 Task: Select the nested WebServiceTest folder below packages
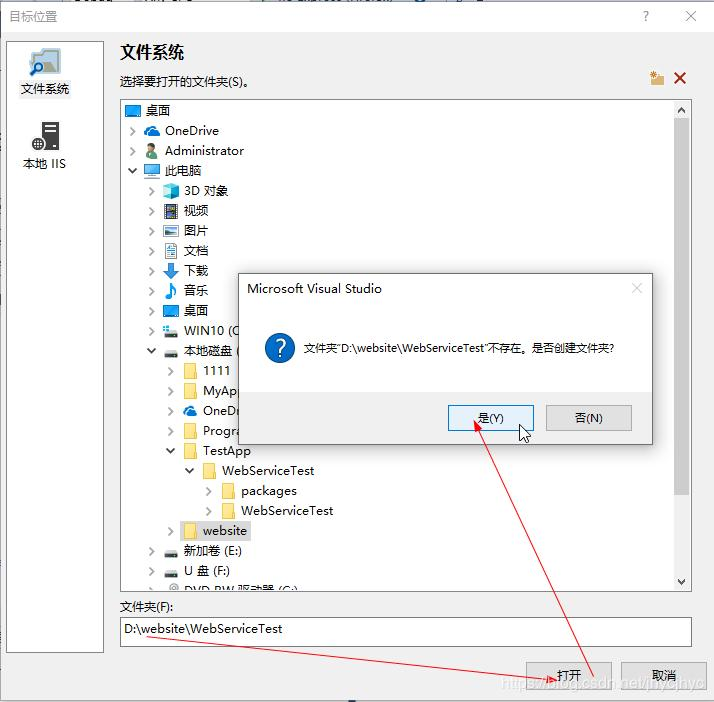tap(287, 511)
